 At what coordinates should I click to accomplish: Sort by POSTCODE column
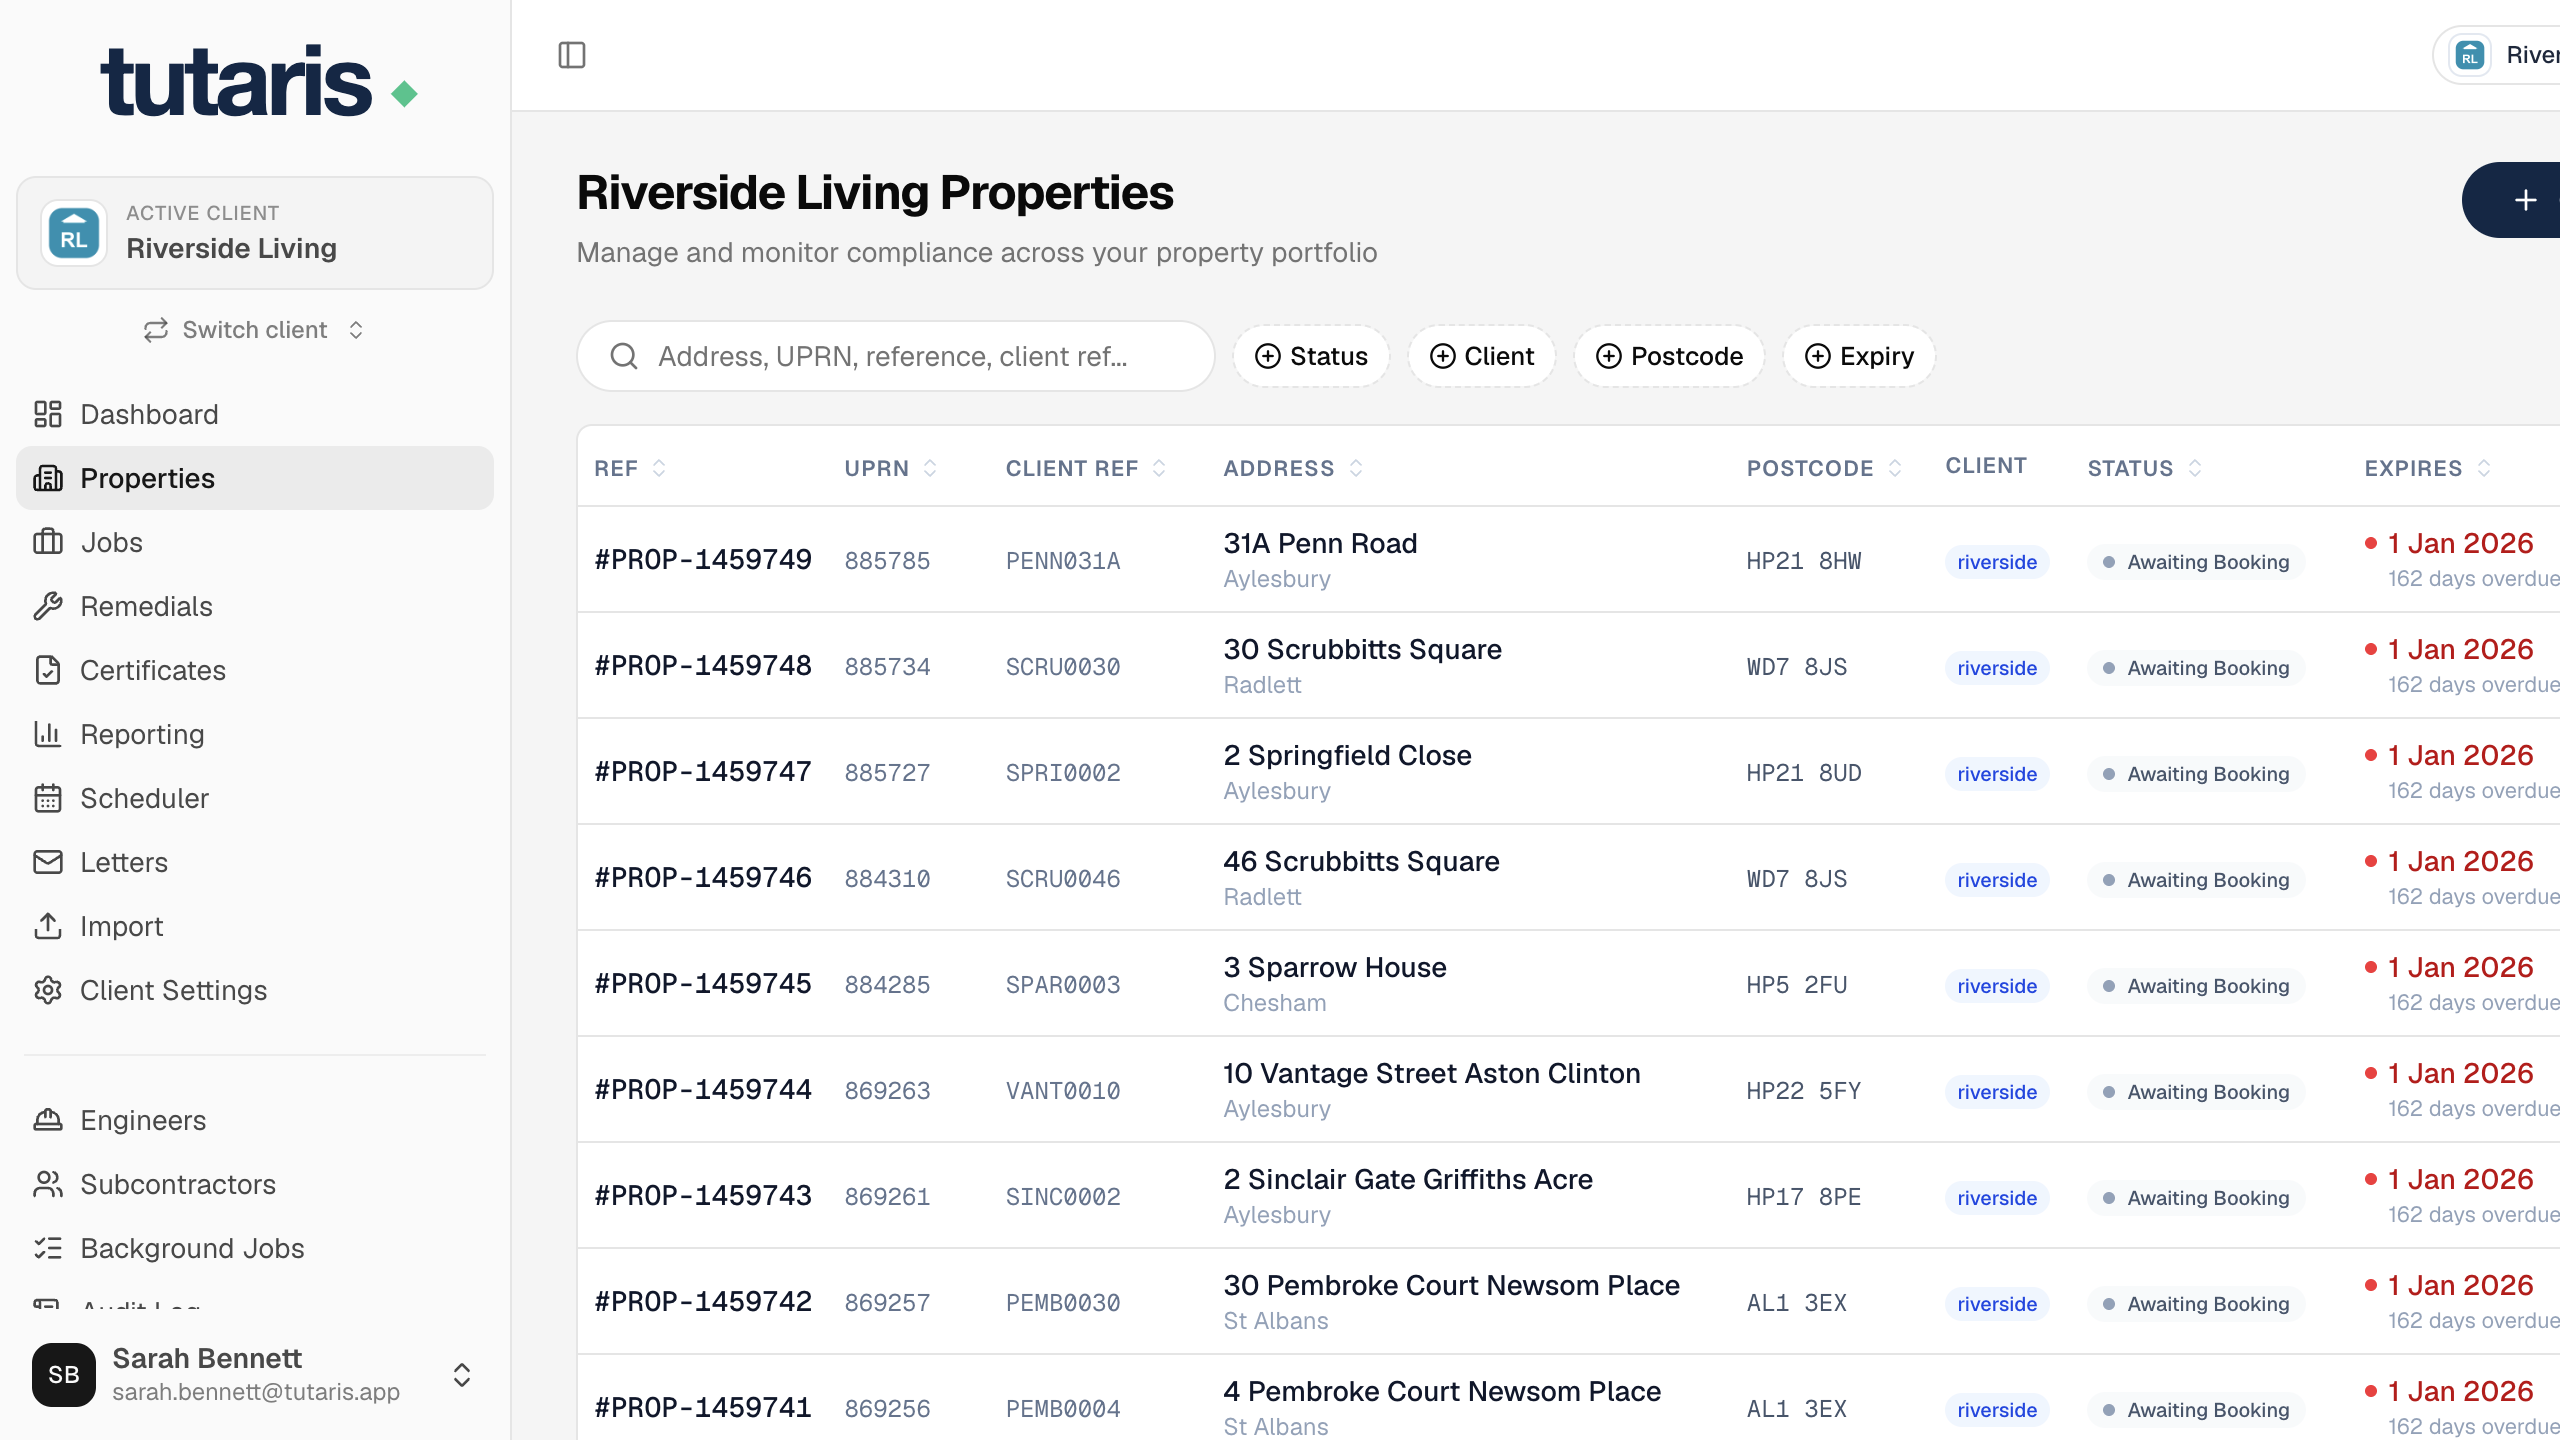click(1824, 468)
